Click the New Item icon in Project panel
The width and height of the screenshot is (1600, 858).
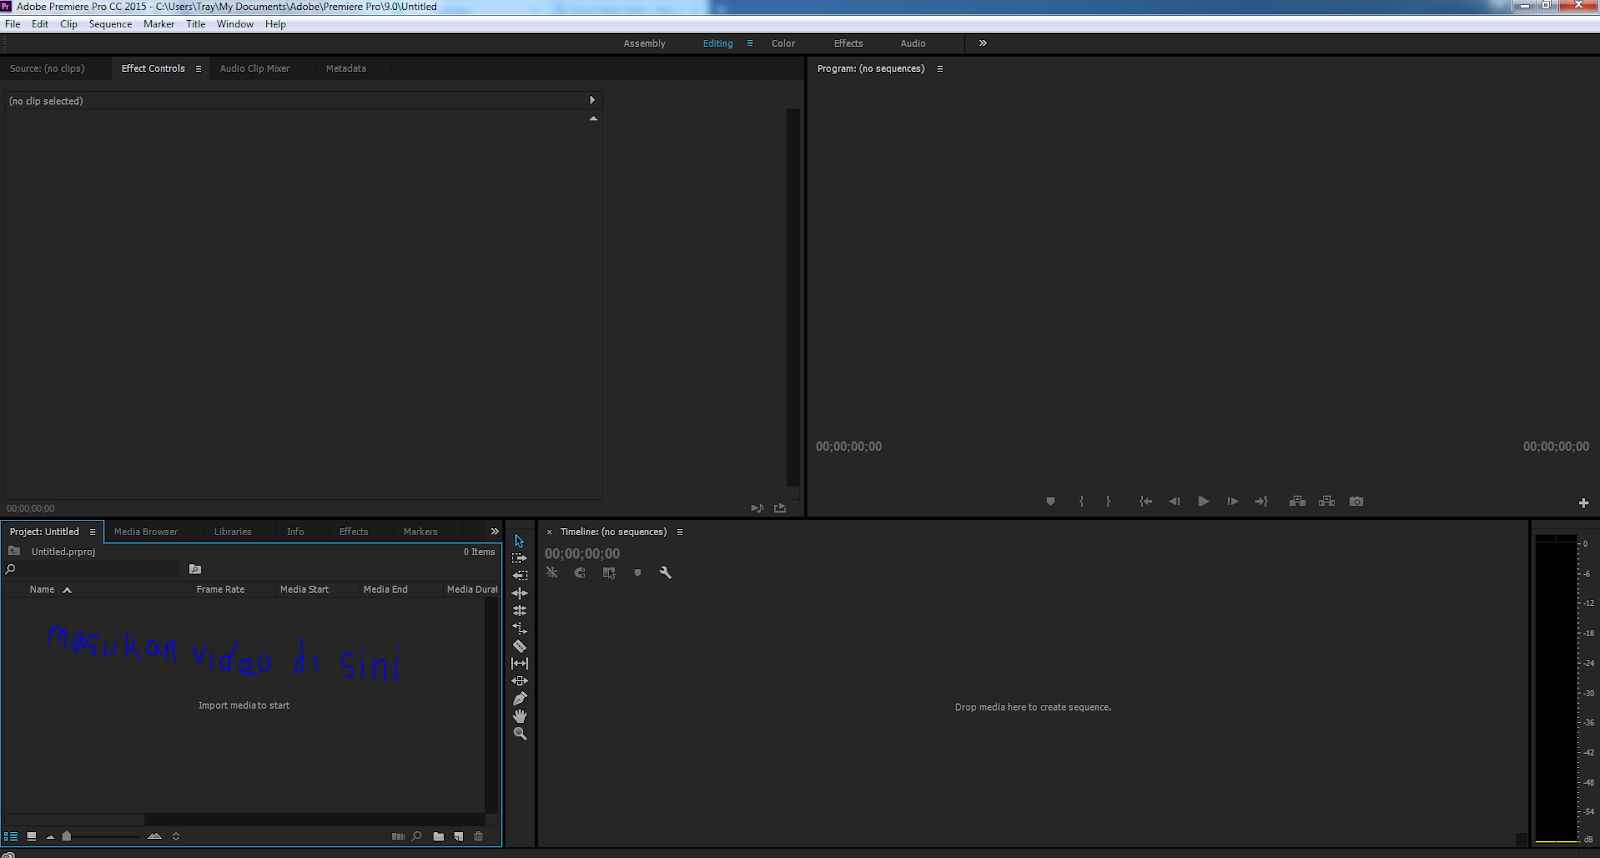[458, 836]
